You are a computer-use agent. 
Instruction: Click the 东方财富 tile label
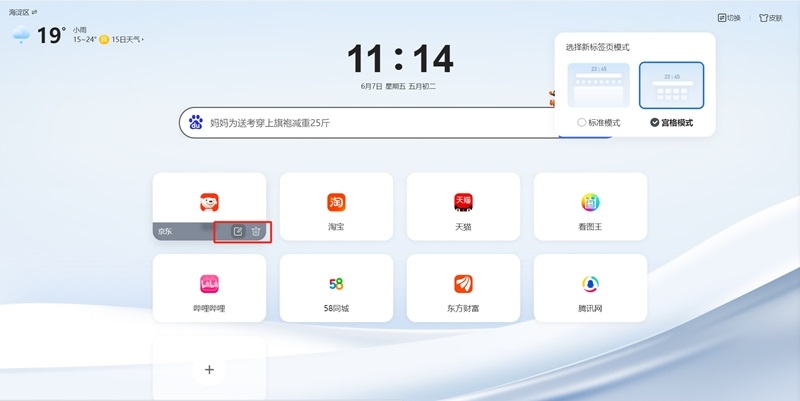[x=463, y=308]
